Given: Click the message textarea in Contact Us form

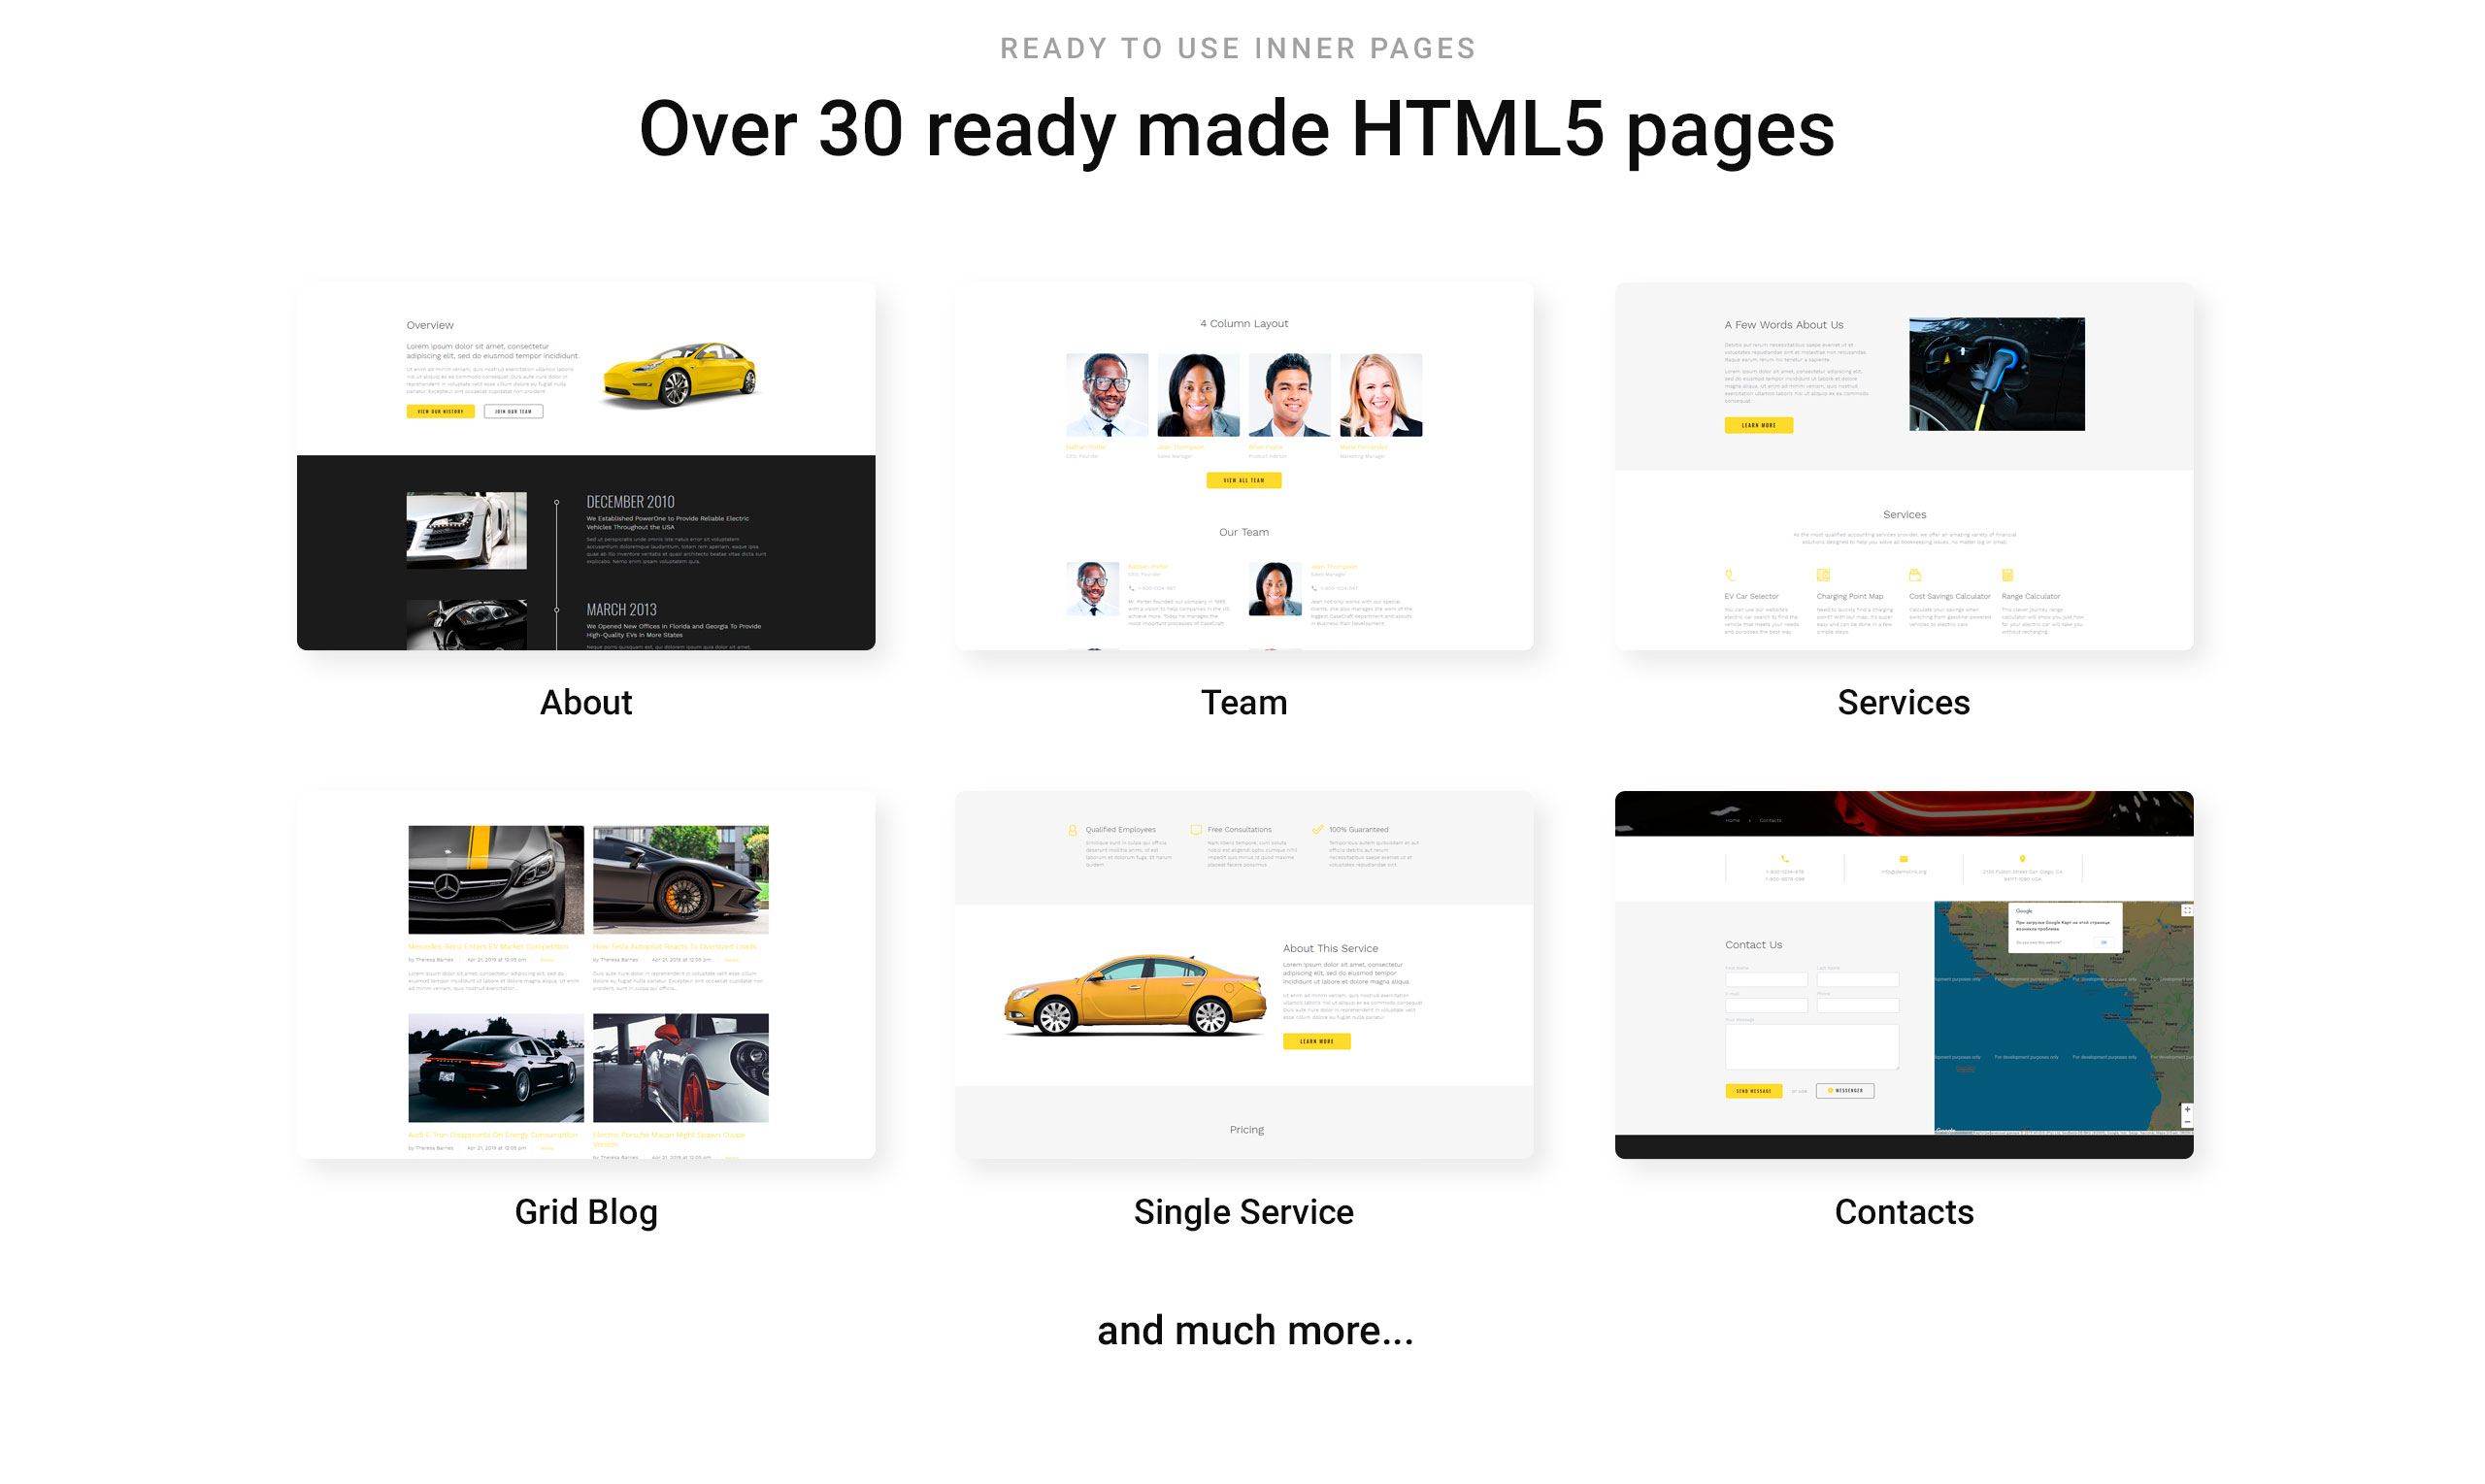Looking at the screenshot, I should pyautogui.click(x=1811, y=1047).
